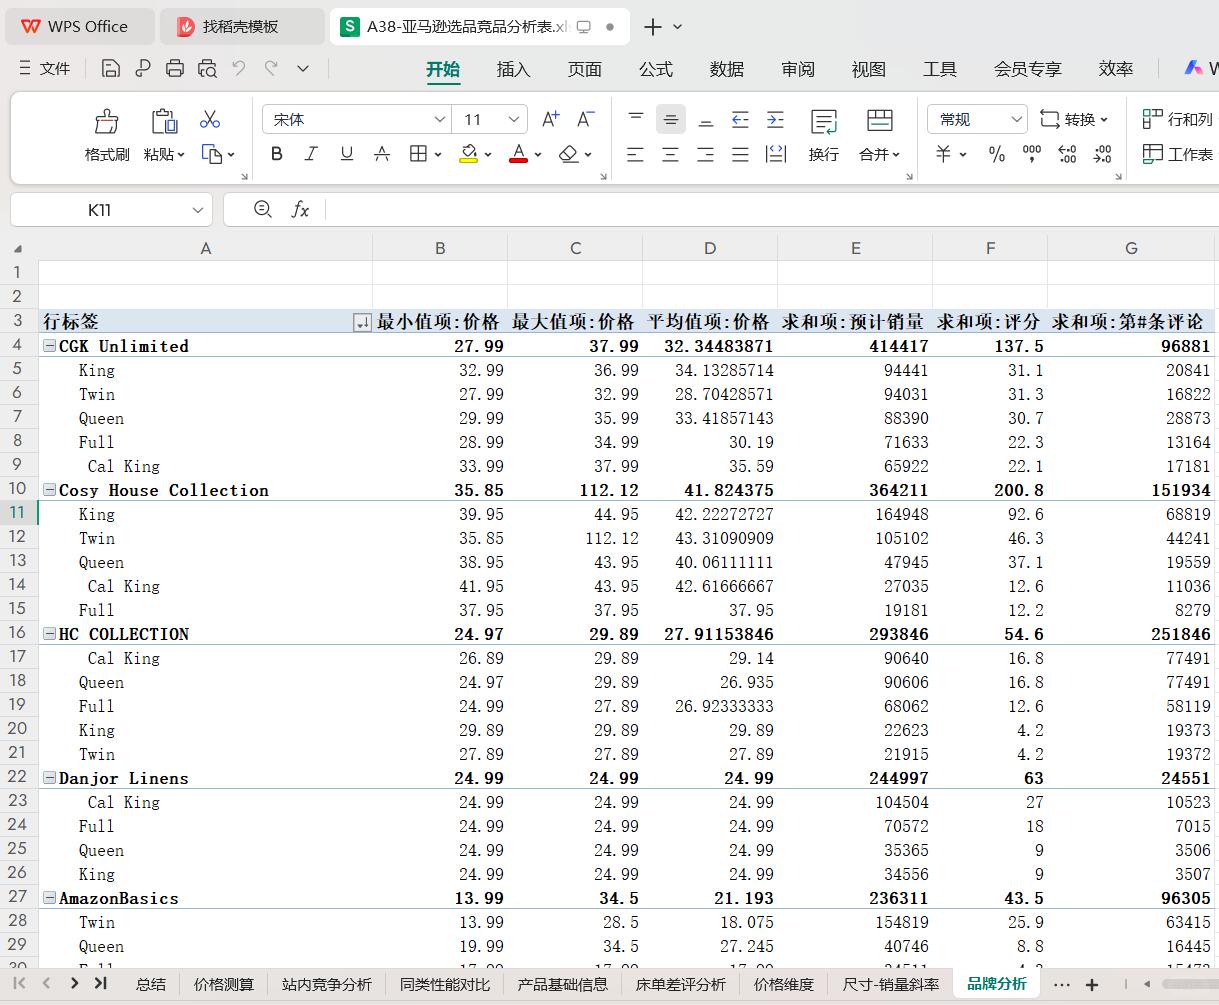Click the Format Painter icon
Screen dimensions: 1219x1005
coord(107,121)
